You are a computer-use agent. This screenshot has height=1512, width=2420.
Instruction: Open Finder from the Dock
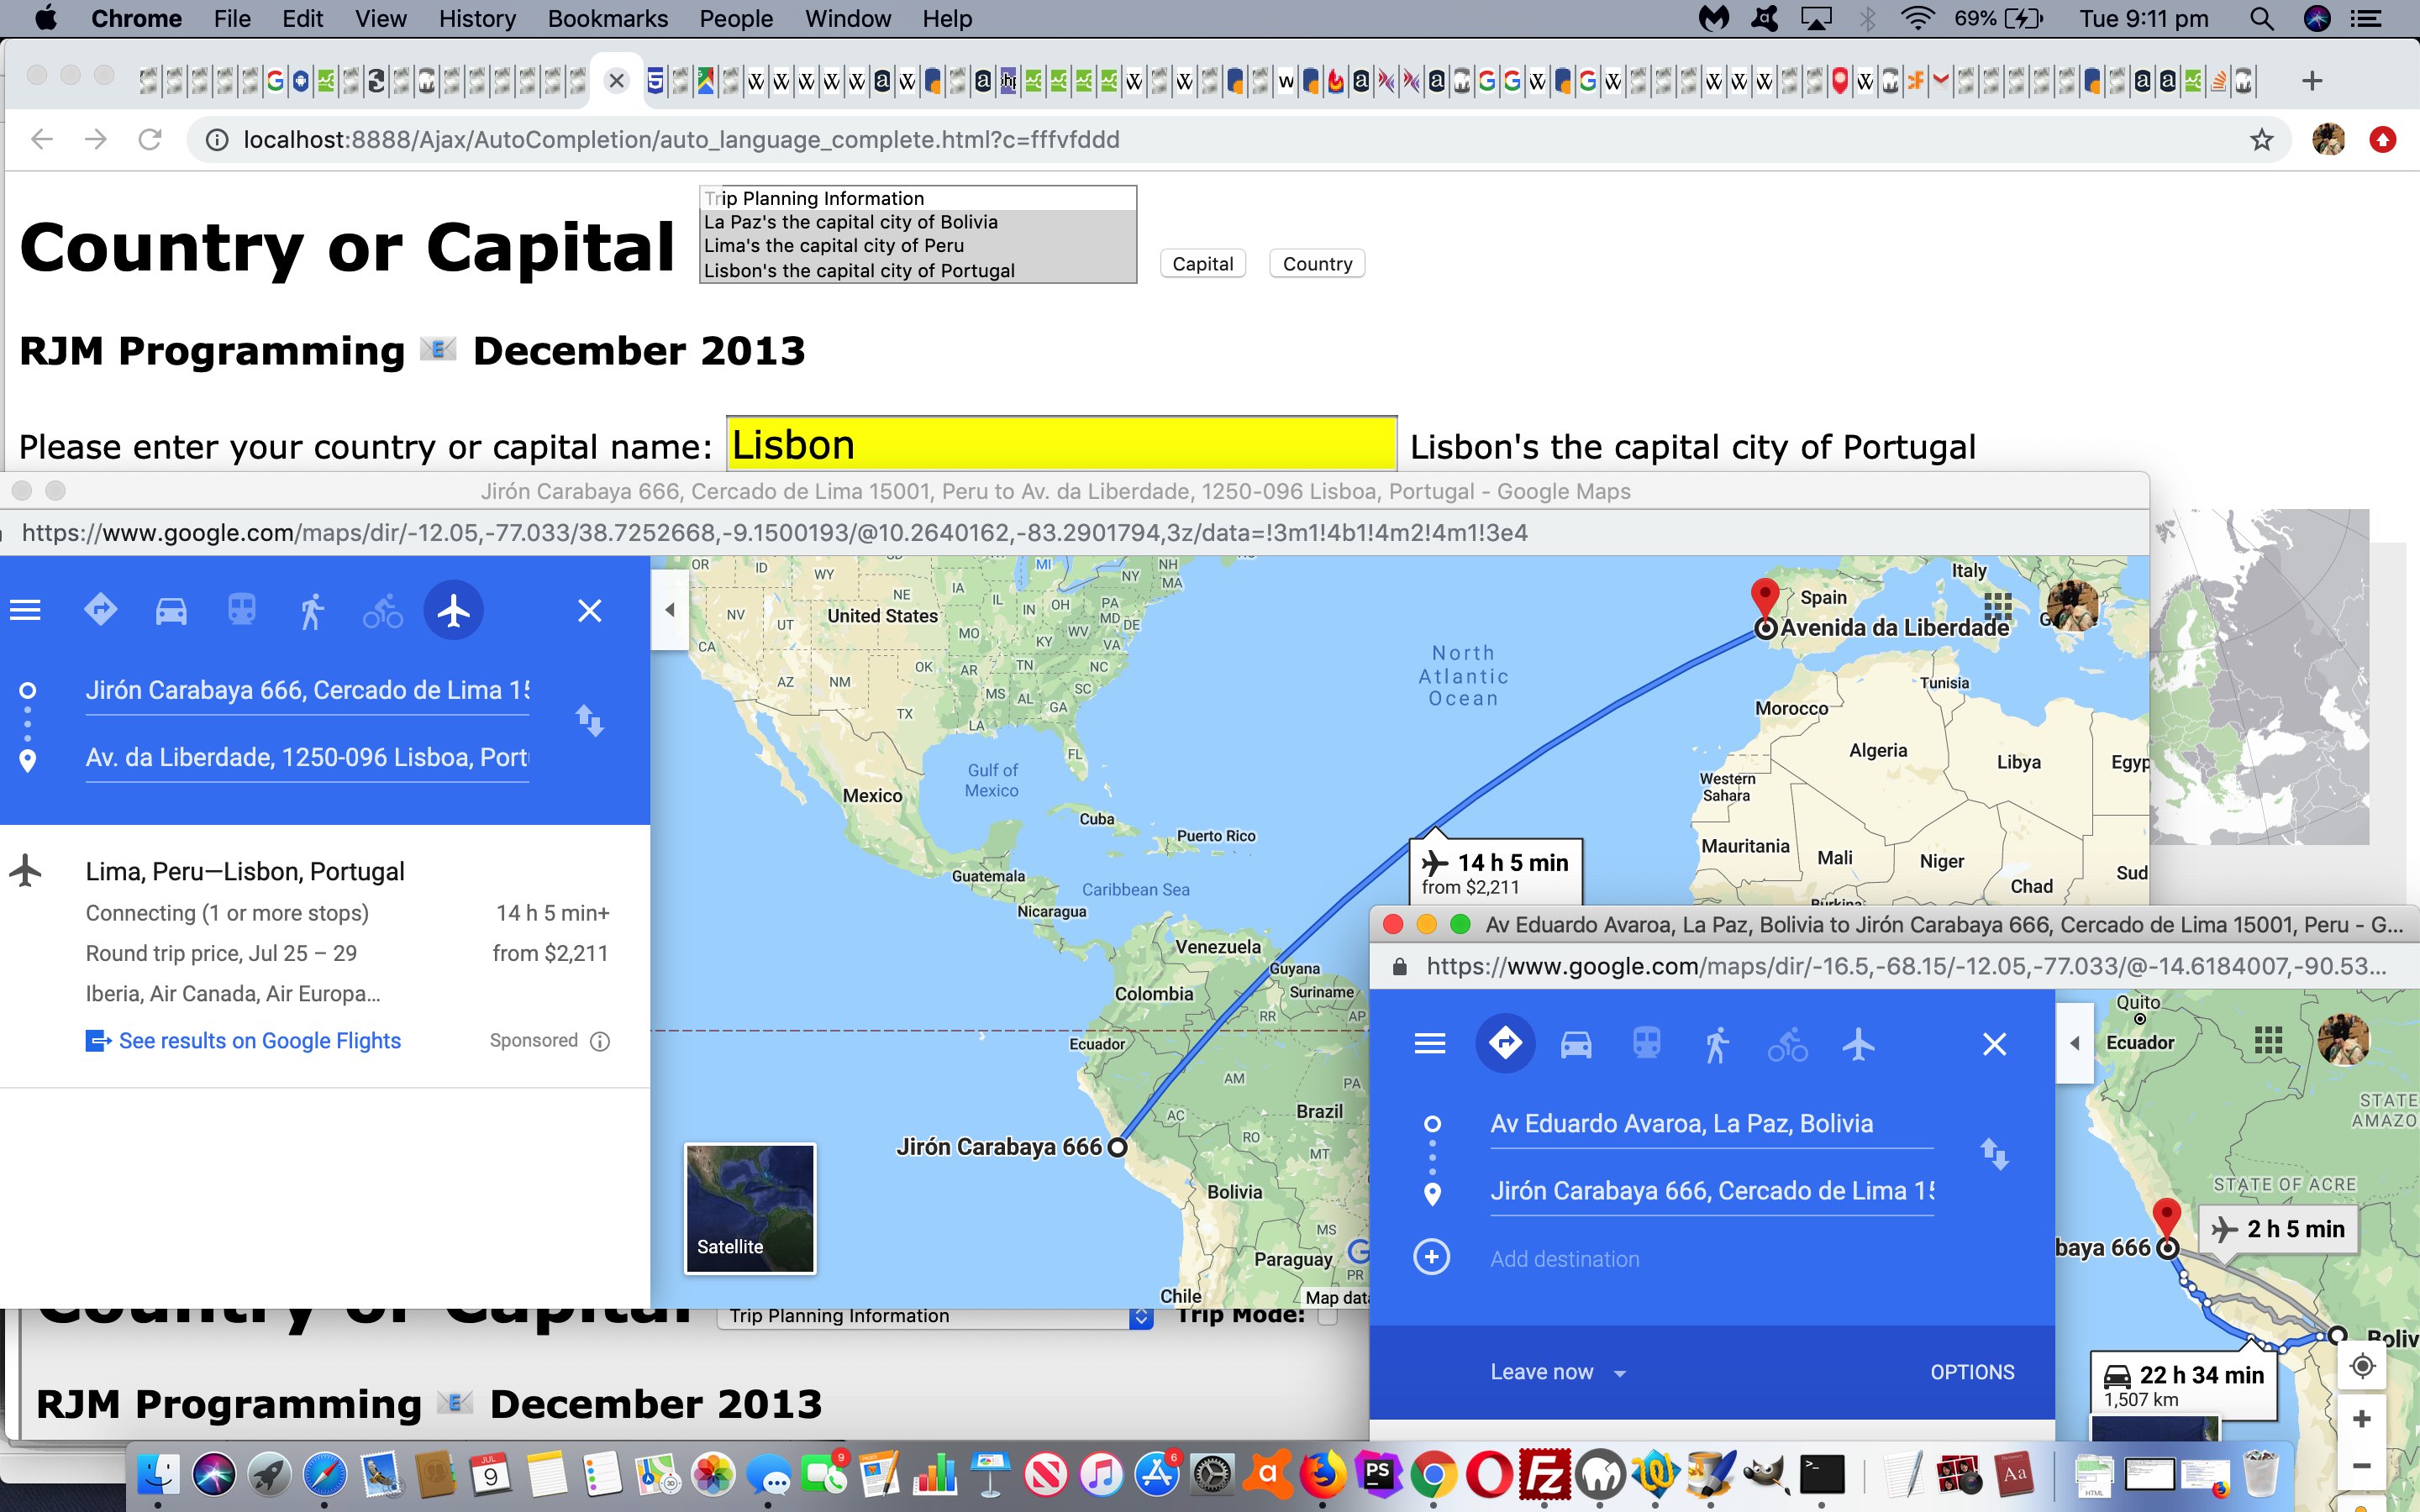click(x=158, y=1474)
